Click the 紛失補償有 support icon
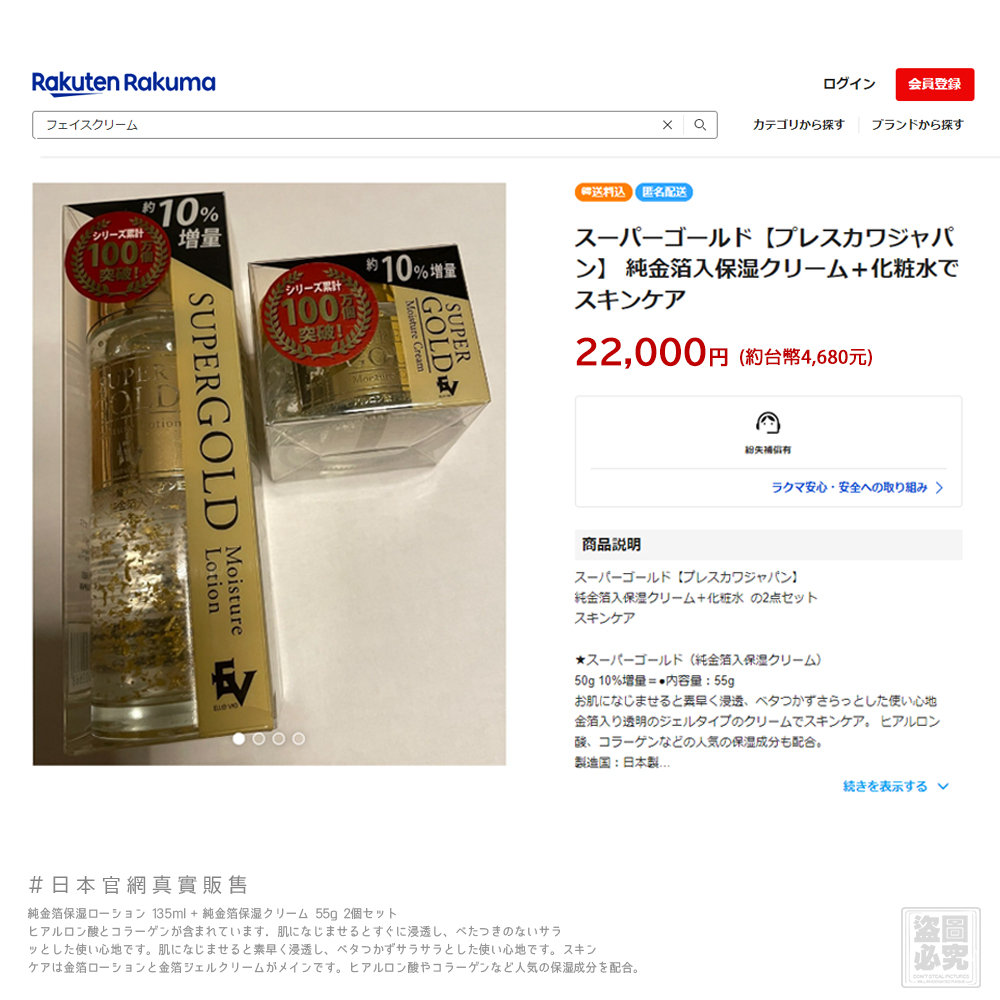This screenshot has width=1000, height=1000. [x=768, y=423]
